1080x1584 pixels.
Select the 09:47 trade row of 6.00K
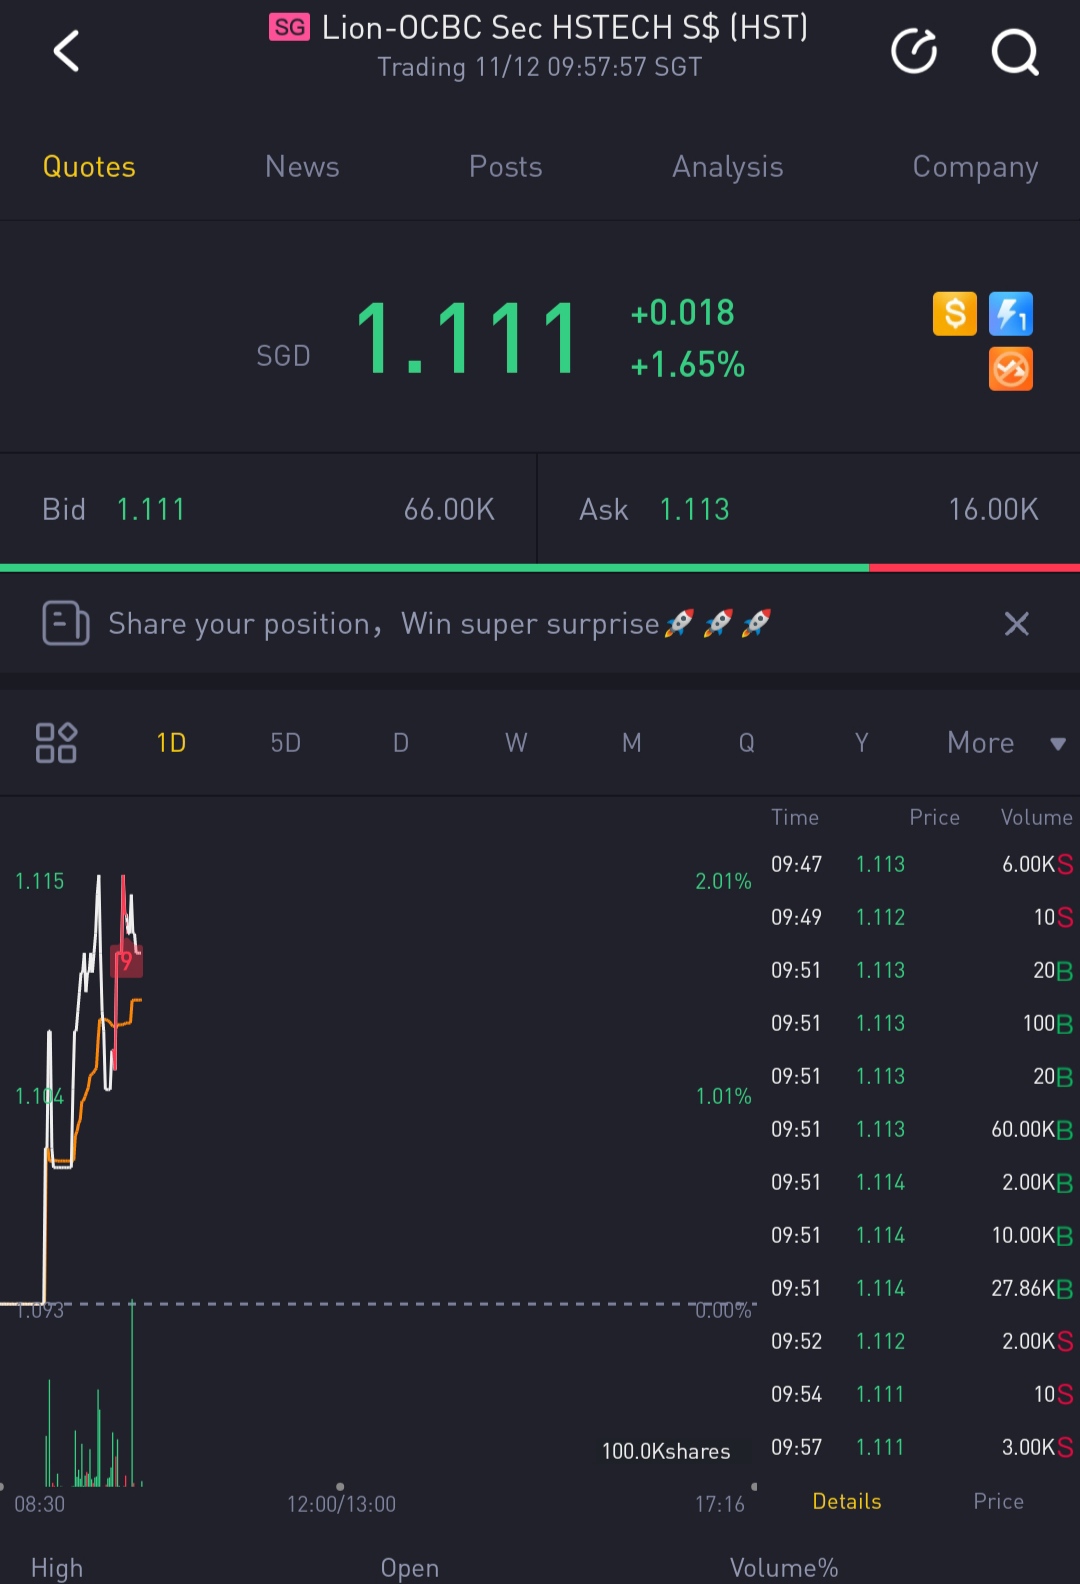[922, 864]
